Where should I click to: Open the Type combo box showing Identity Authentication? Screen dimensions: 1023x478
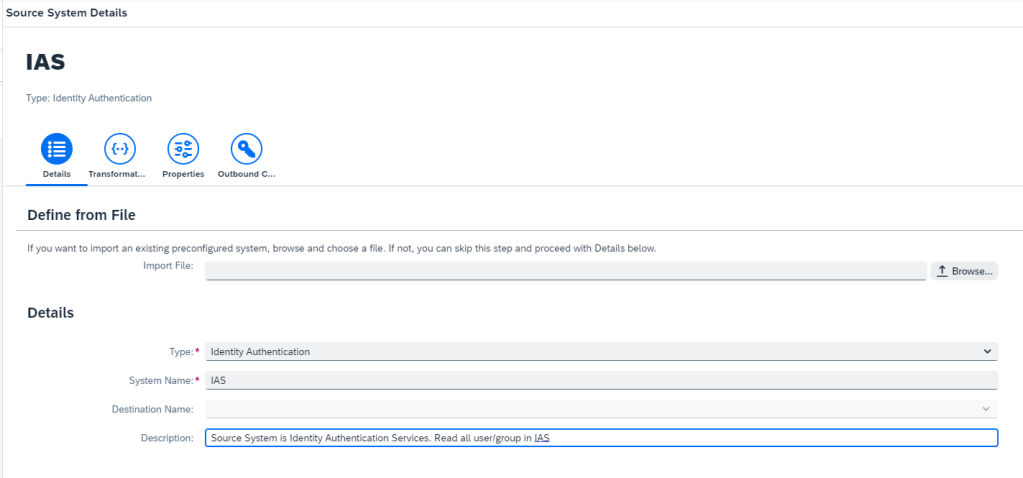[x=590, y=352]
